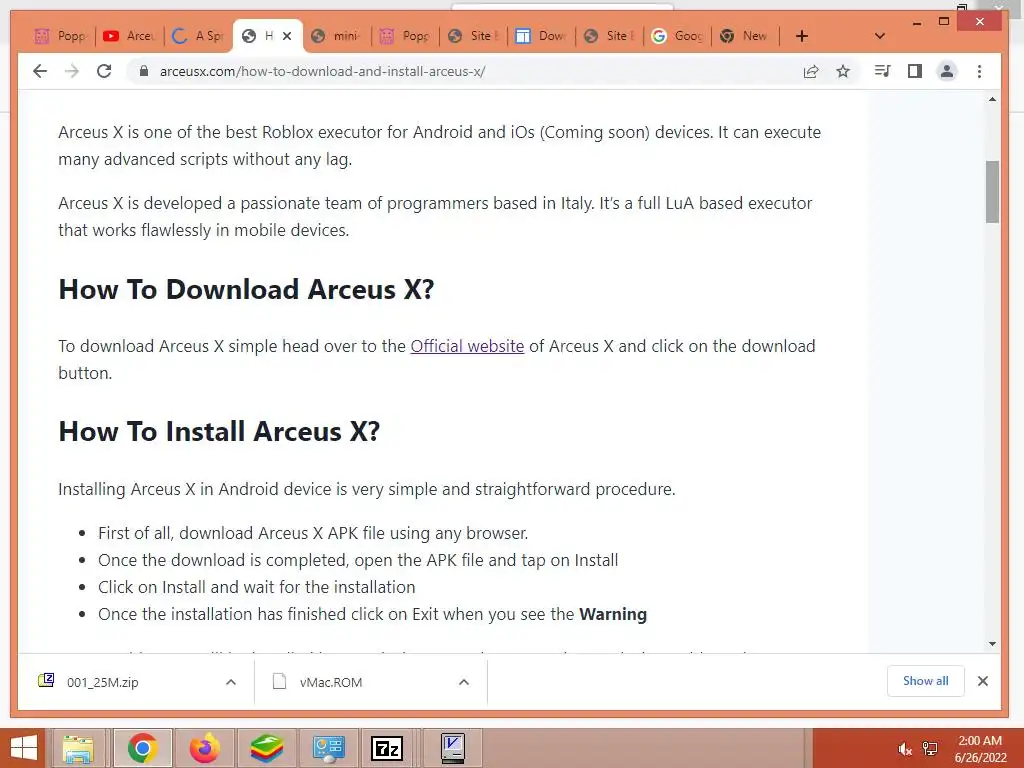1024x768 pixels.
Task: Close the active How-to tab
Action: pyautogui.click(x=287, y=36)
